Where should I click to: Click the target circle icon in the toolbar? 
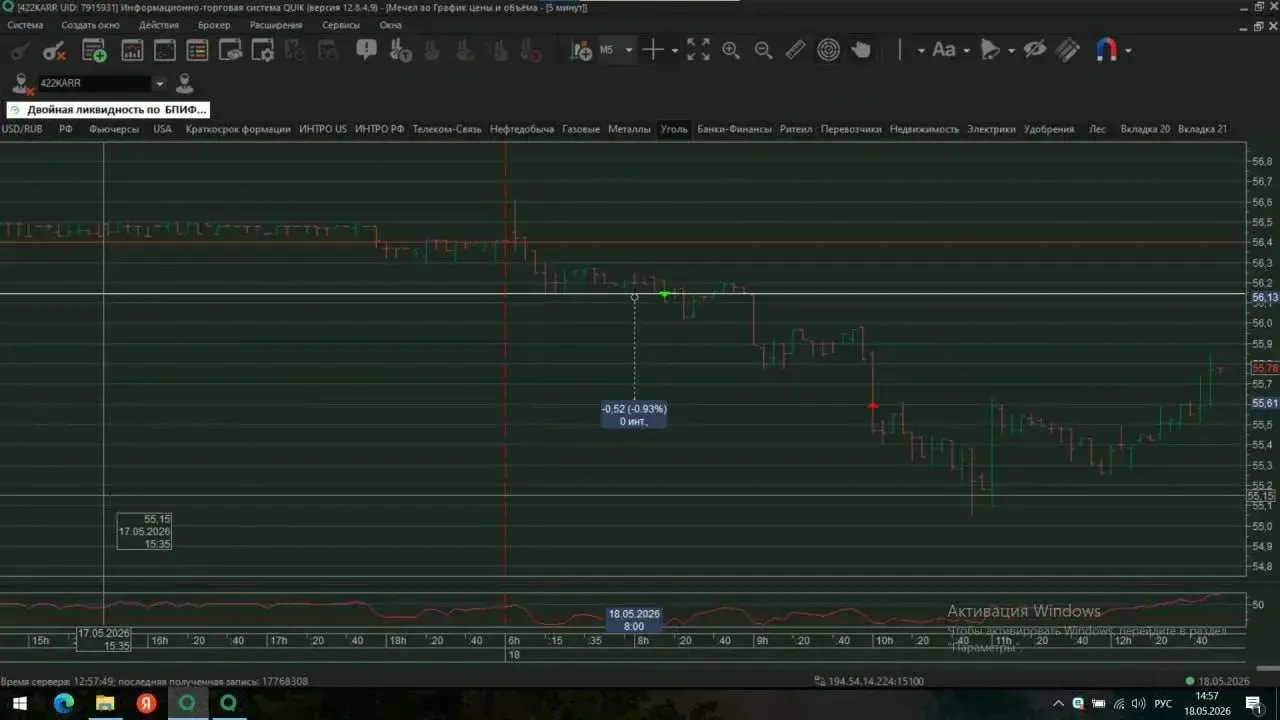tap(828, 50)
